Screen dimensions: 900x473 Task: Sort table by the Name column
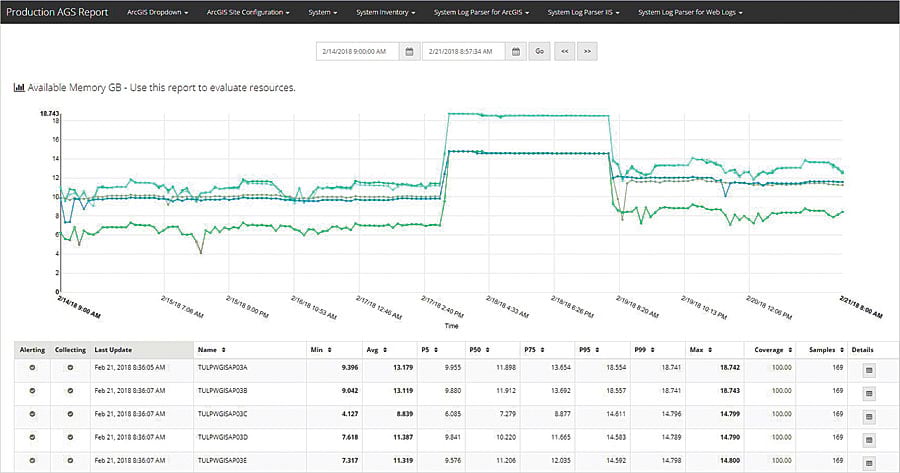click(250, 350)
